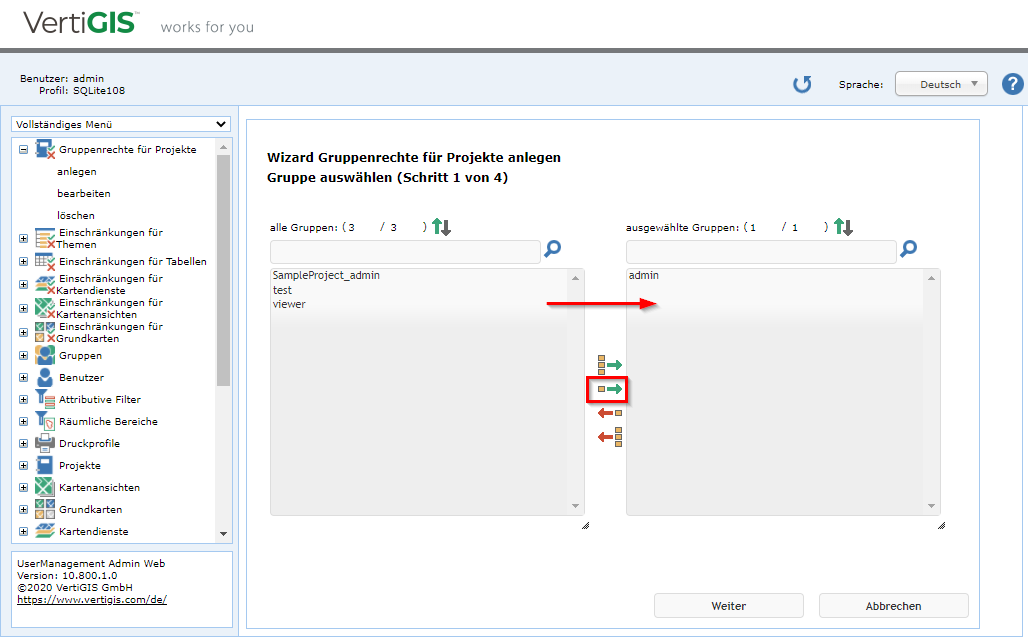Click the alle Gruppen search field

click(x=405, y=252)
